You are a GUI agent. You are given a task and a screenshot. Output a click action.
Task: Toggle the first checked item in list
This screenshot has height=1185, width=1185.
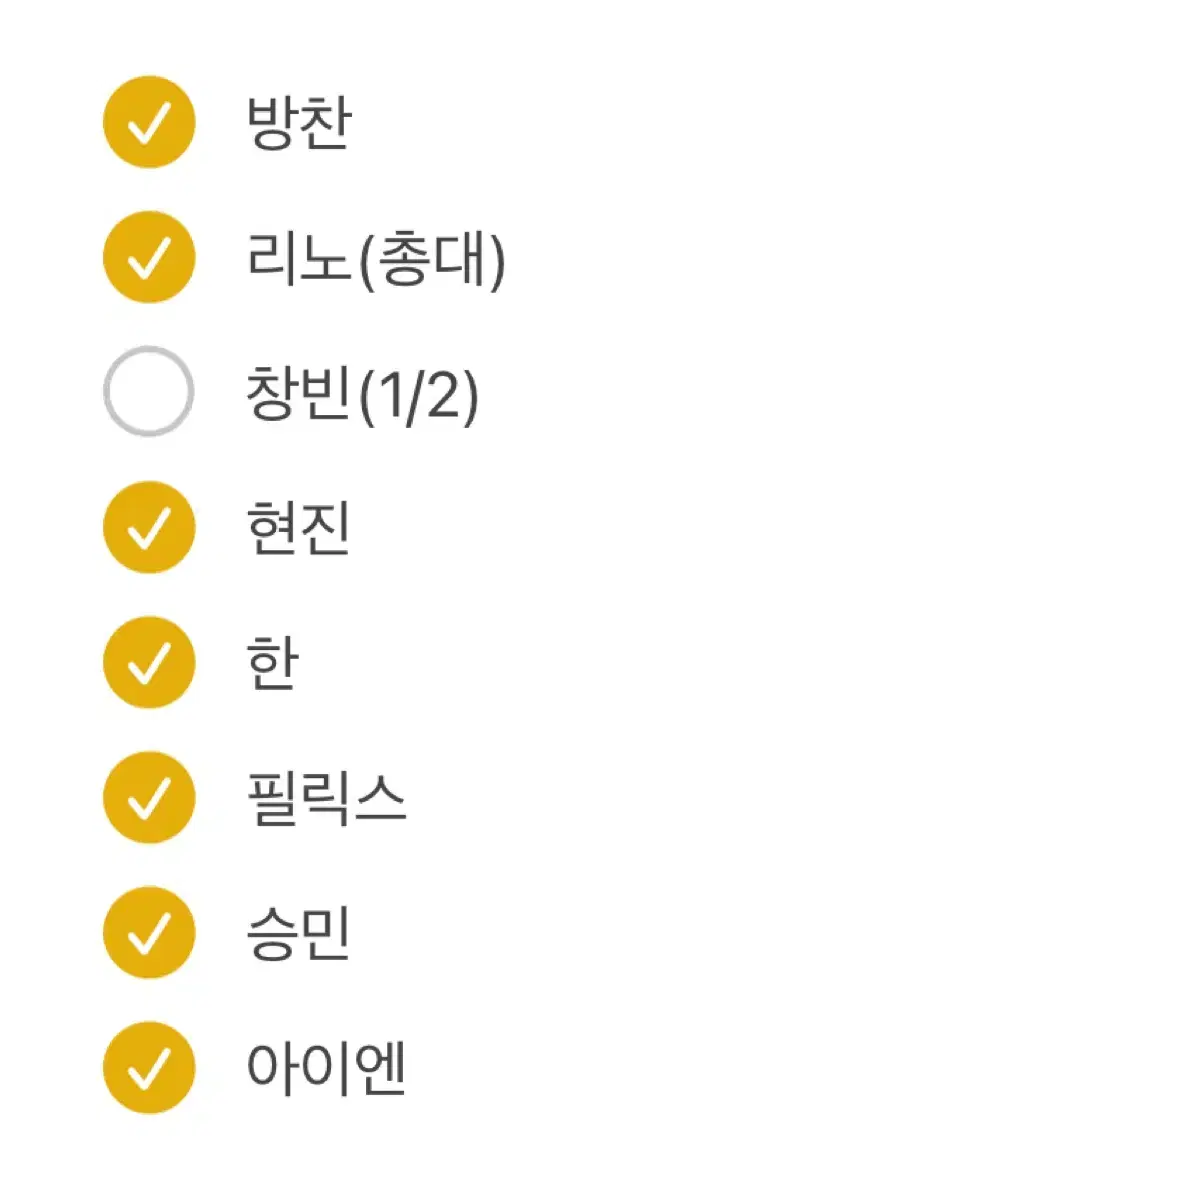(x=149, y=122)
